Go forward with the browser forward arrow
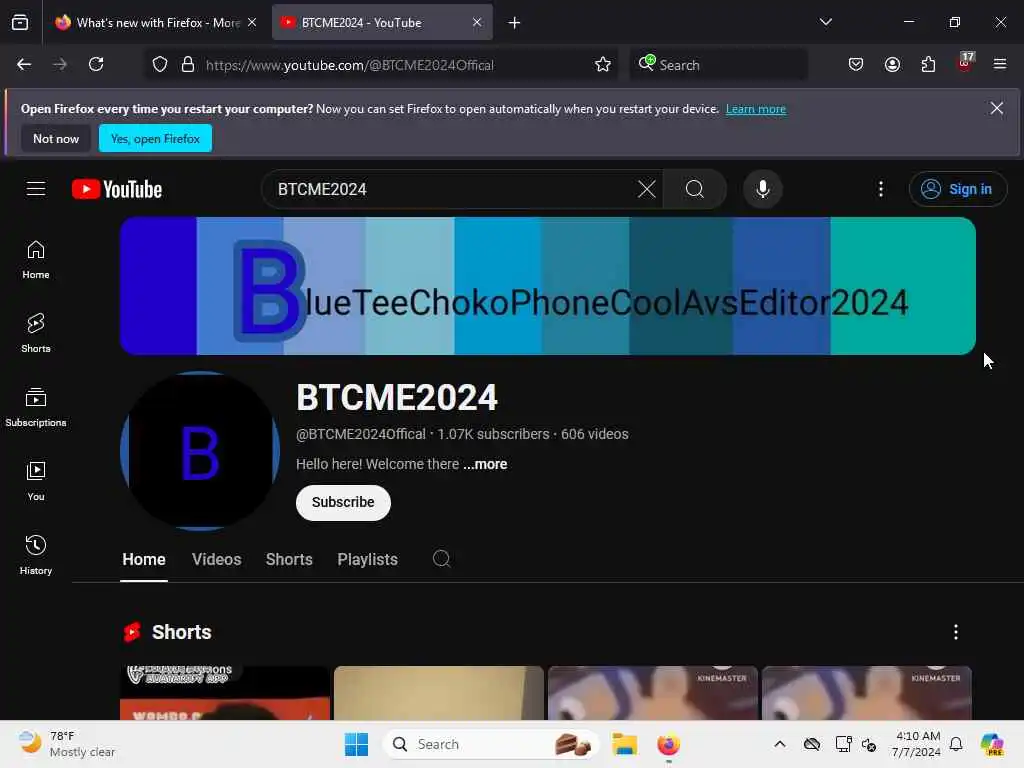This screenshot has width=1024, height=768. click(x=59, y=64)
